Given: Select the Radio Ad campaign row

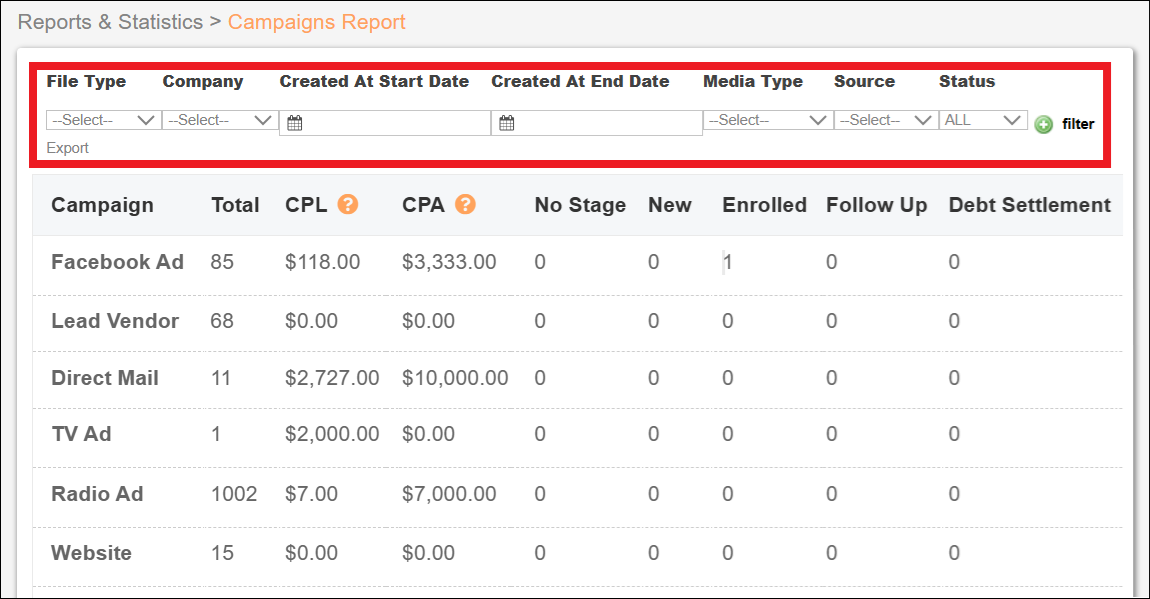Looking at the screenshot, I should click(577, 495).
